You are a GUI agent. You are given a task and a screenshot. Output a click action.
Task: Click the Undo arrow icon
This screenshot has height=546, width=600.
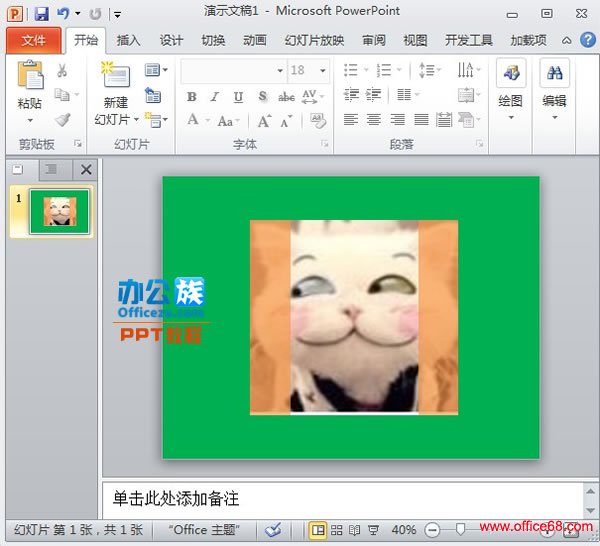pyautogui.click(x=62, y=14)
